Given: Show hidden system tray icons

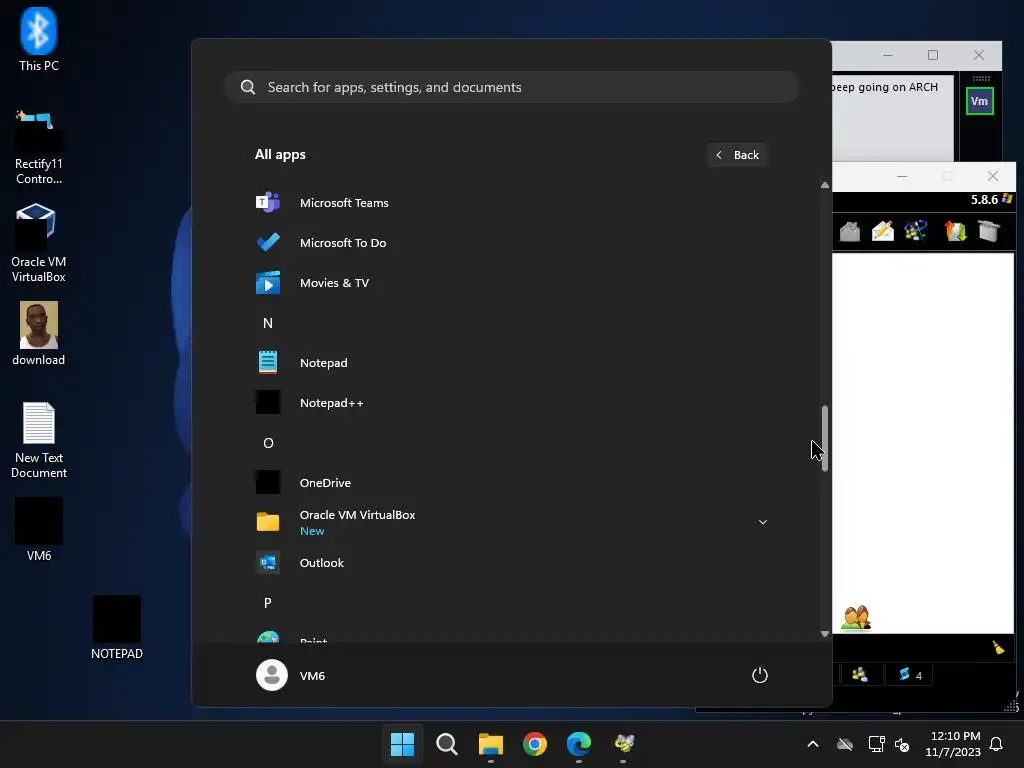Looking at the screenshot, I should tap(813, 744).
